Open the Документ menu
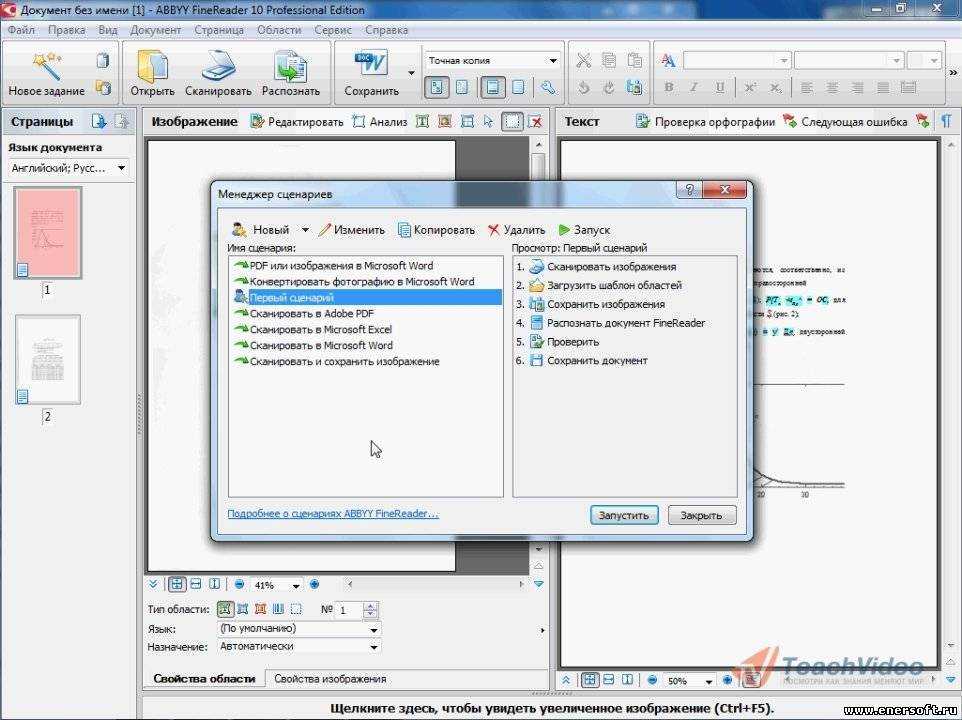The image size is (962, 720). point(155,30)
